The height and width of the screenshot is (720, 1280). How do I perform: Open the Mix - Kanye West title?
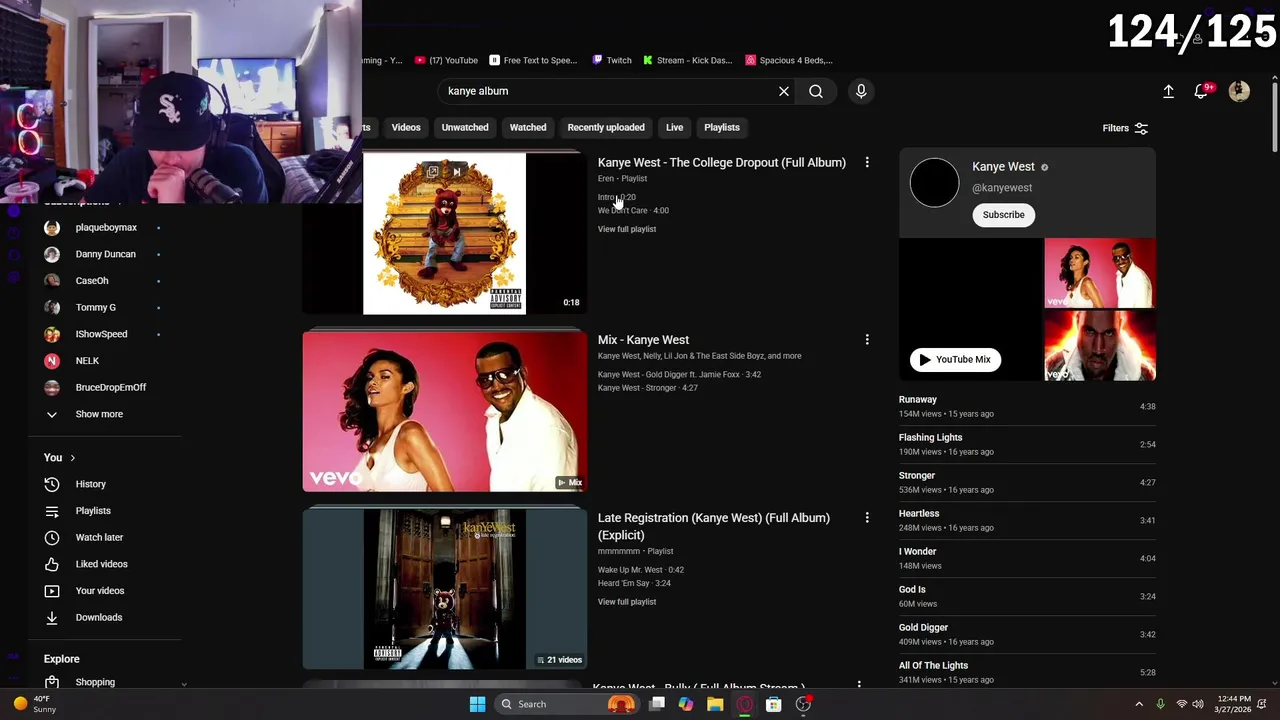pos(643,340)
